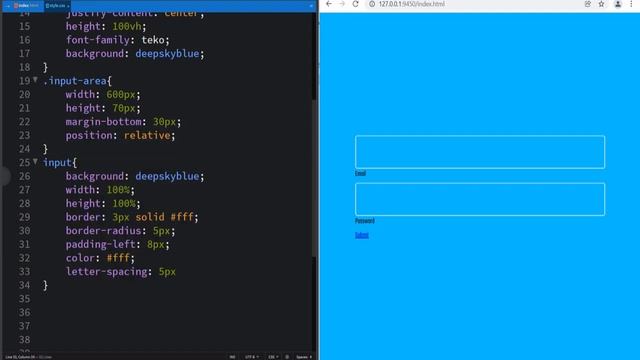
Task: Open the browser three-dot menu
Action: coord(631,4)
